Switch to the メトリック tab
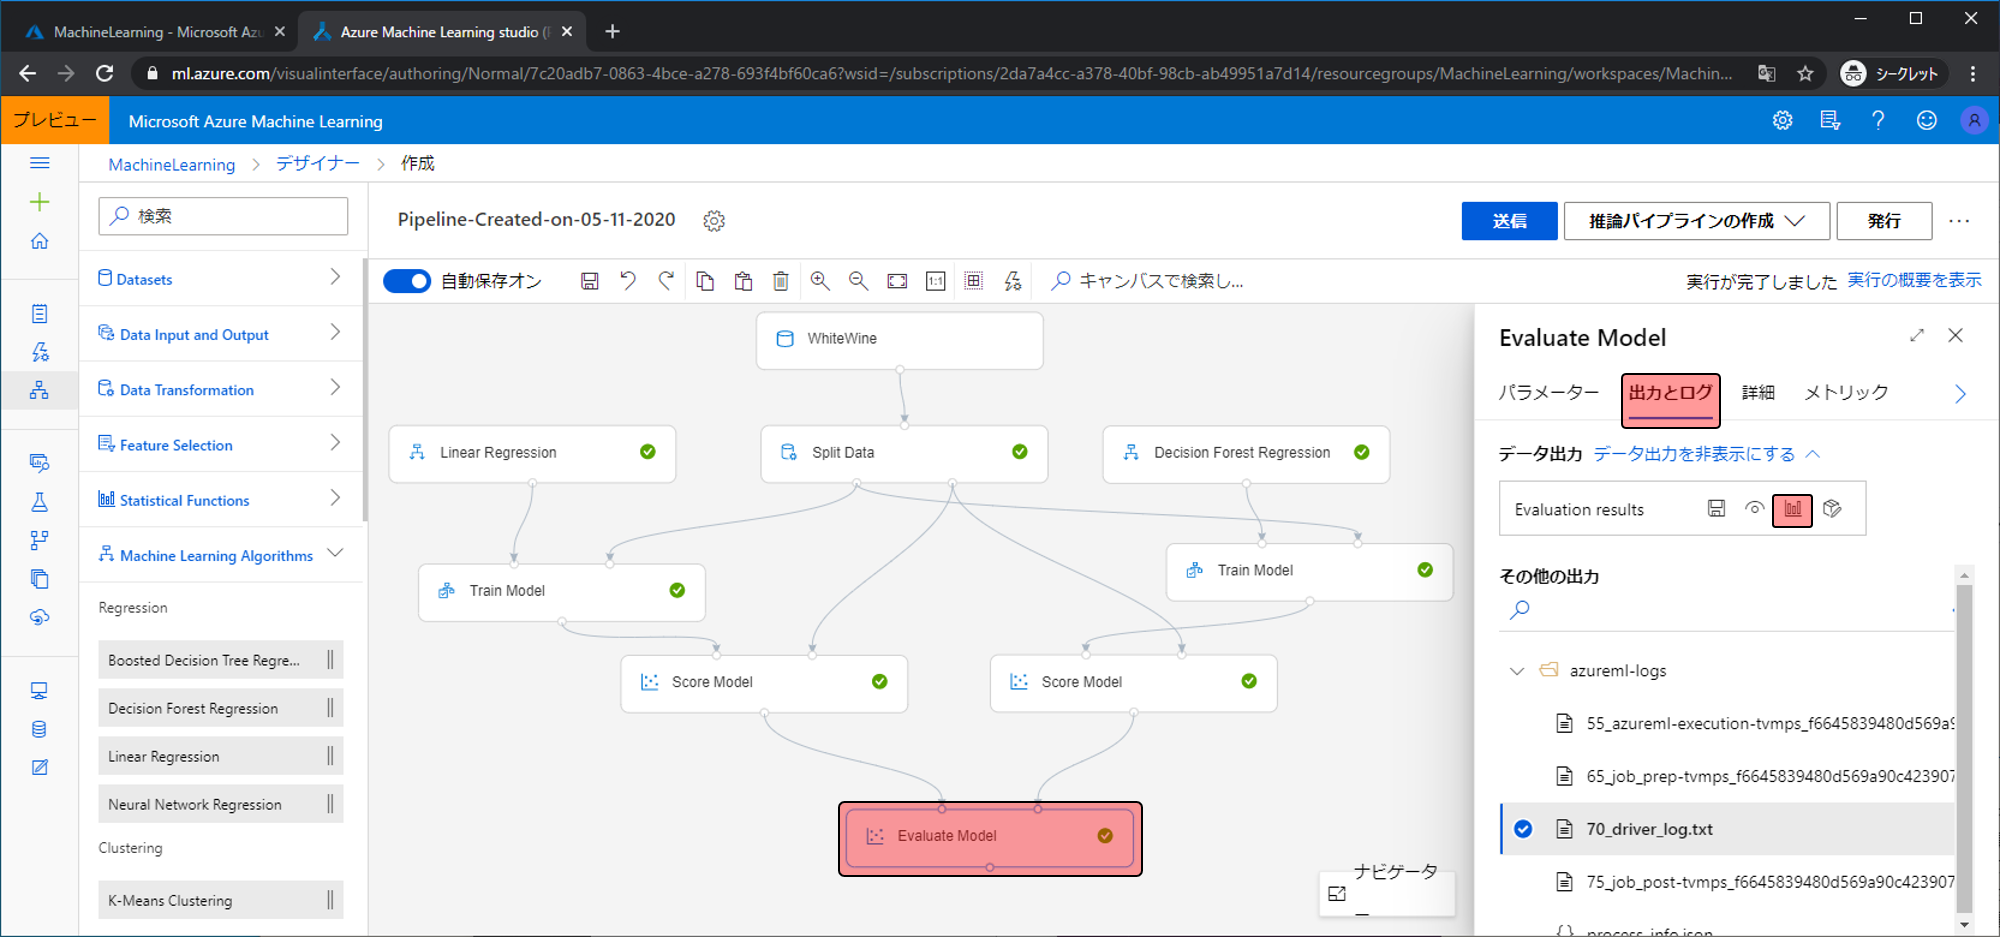Viewport: 2000px width, 937px height. click(x=1846, y=393)
